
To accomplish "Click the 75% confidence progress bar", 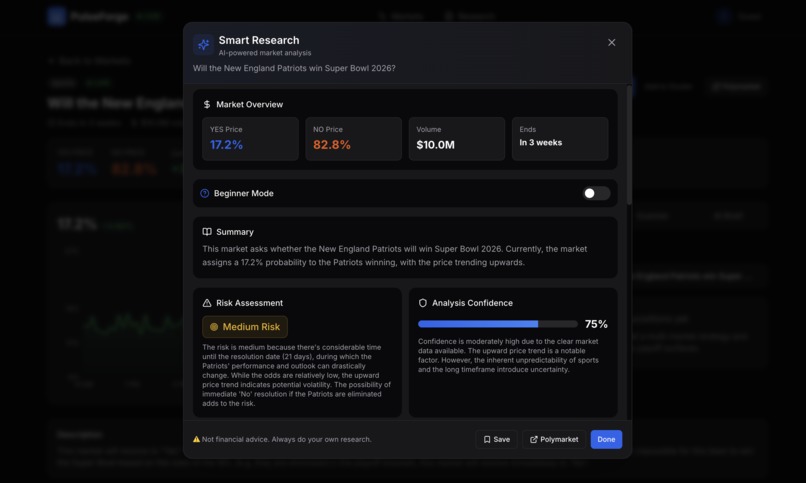I will pyautogui.click(x=498, y=324).
